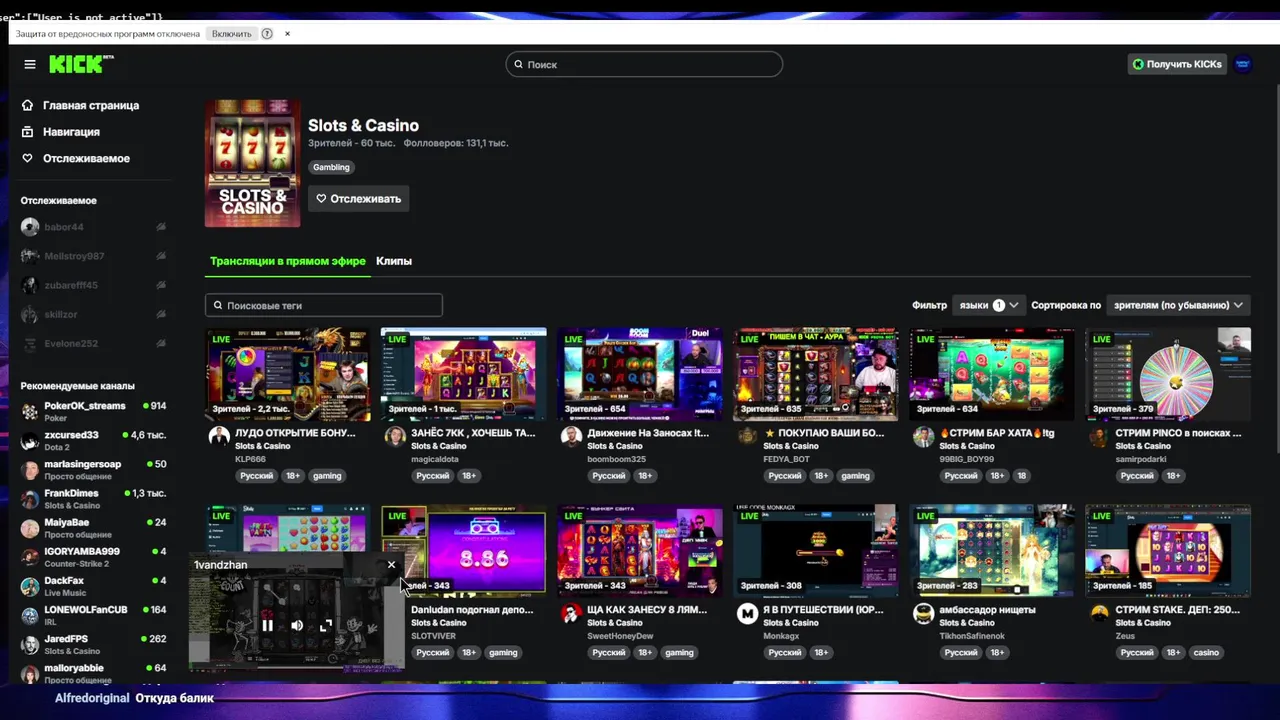
Task: Close the 1vandzhan mini player
Action: (x=391, y=565)
